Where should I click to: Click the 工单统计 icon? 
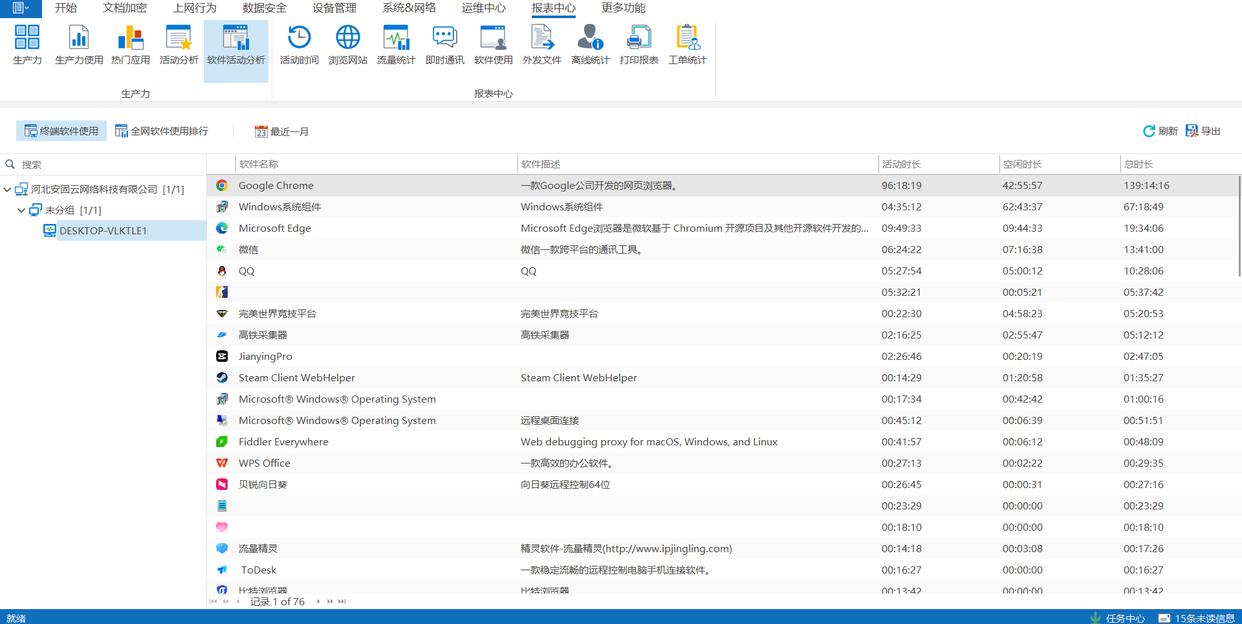point(687,45)
